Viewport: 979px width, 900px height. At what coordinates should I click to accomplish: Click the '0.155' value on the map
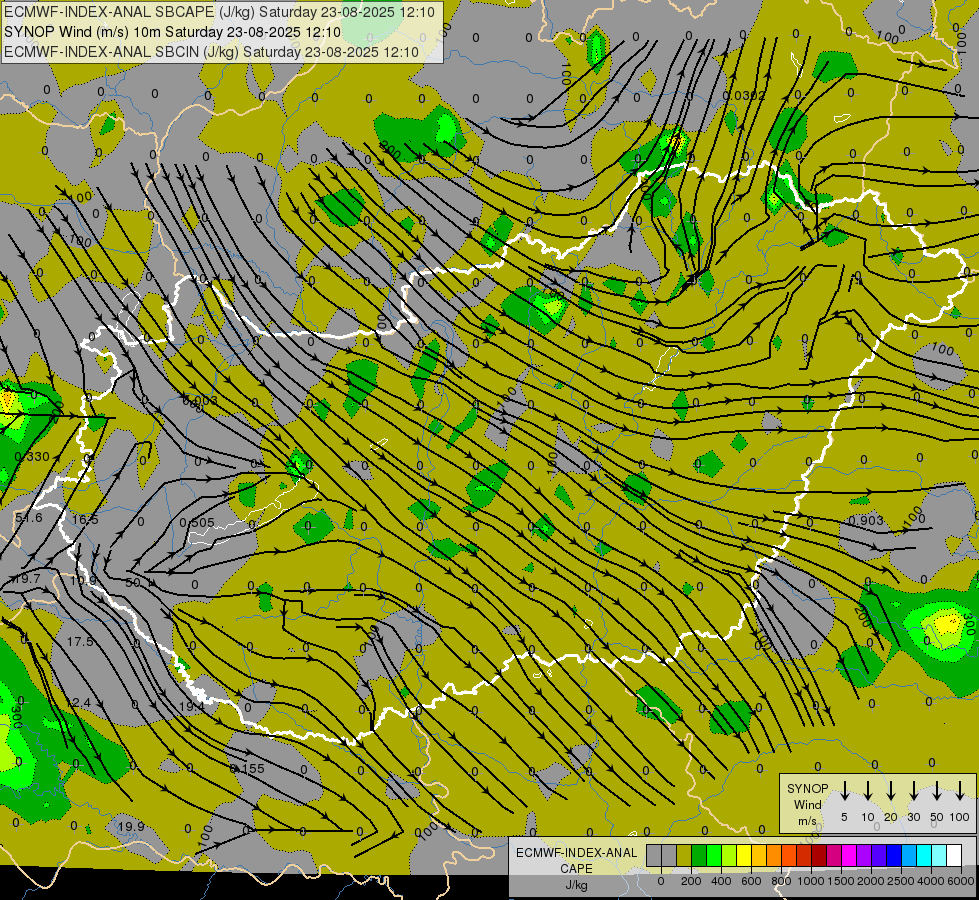click(x=247, y=768)
